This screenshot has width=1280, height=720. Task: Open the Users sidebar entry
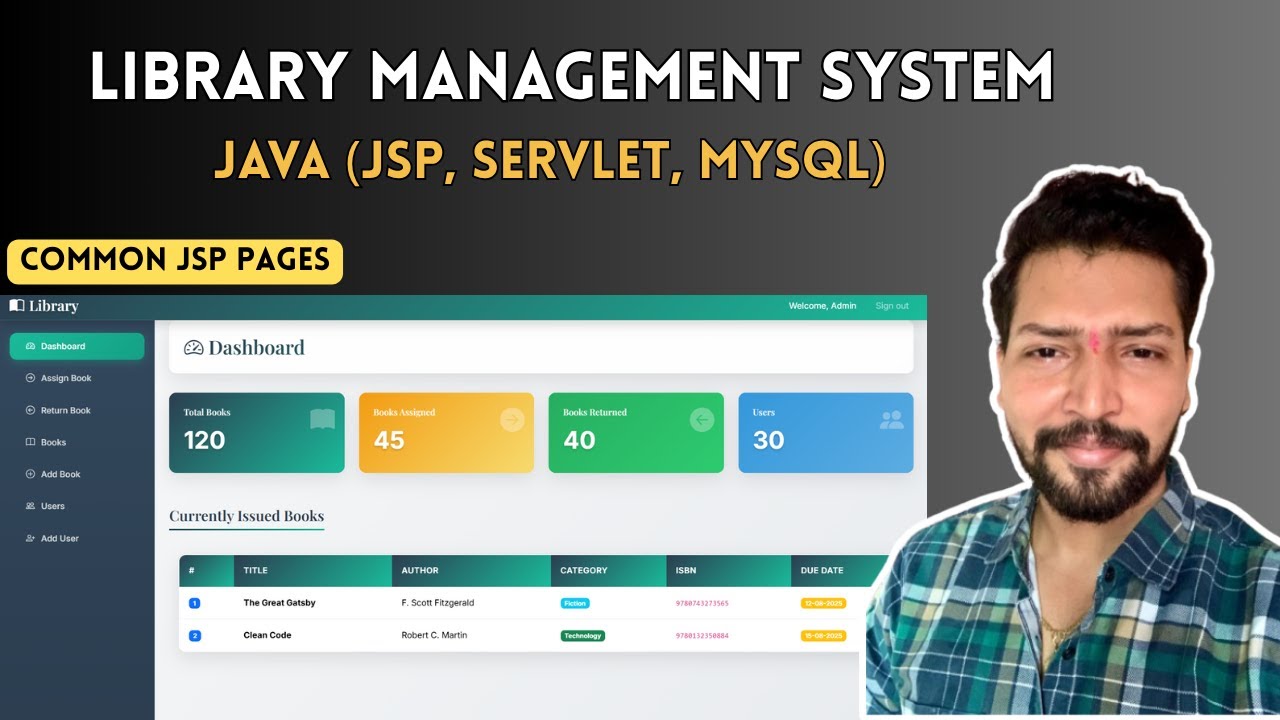tap(77, 506)
